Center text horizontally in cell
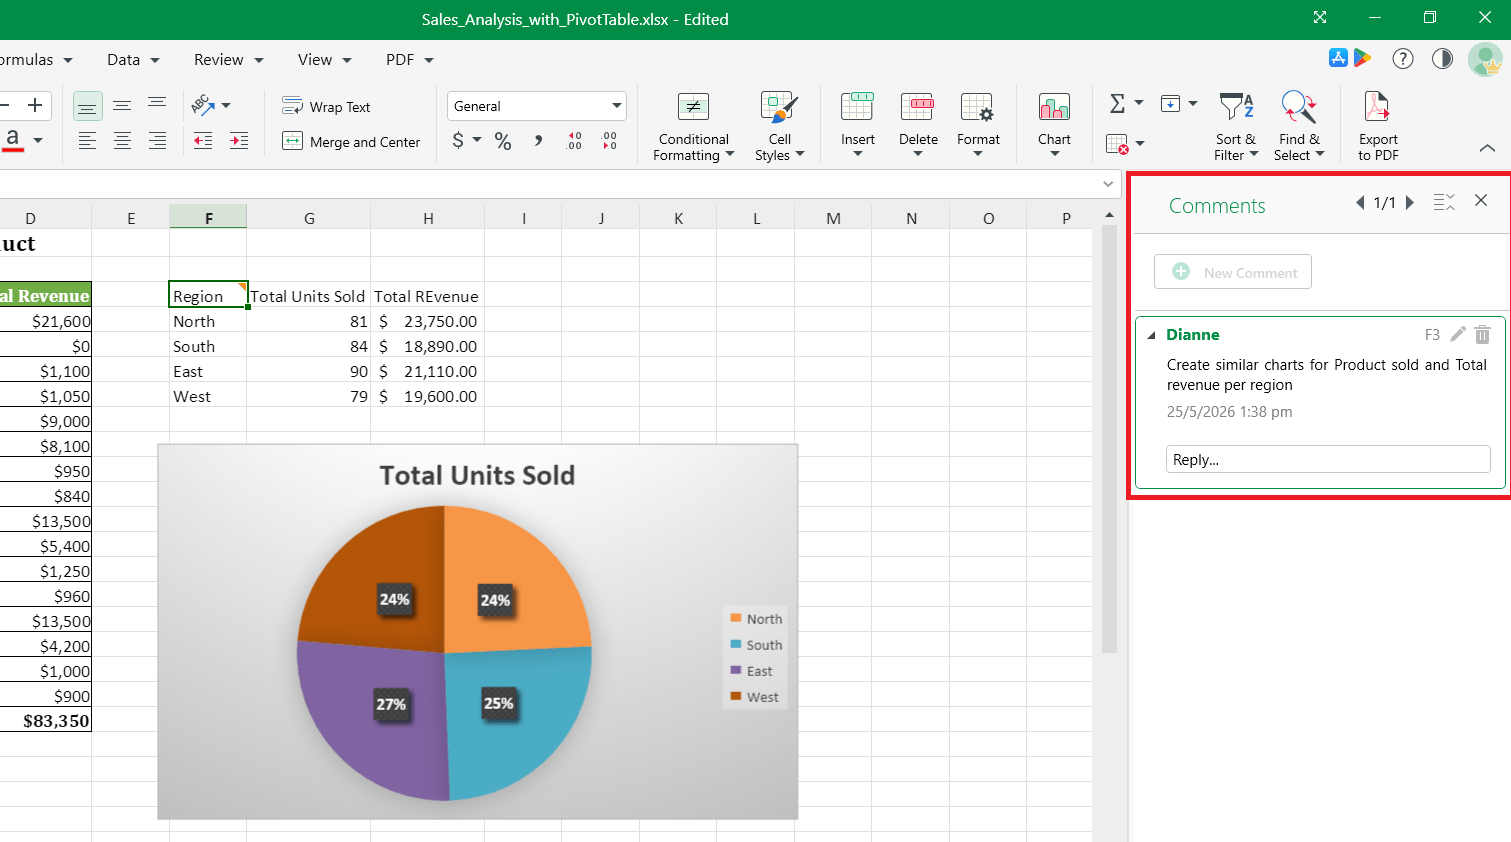The image size is (1511, 842). coord(122,141)
